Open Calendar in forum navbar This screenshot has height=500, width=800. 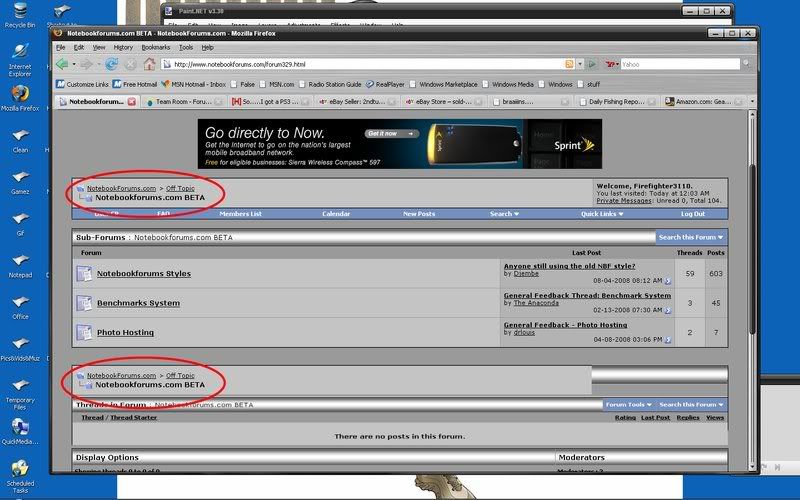click(336, 214)
